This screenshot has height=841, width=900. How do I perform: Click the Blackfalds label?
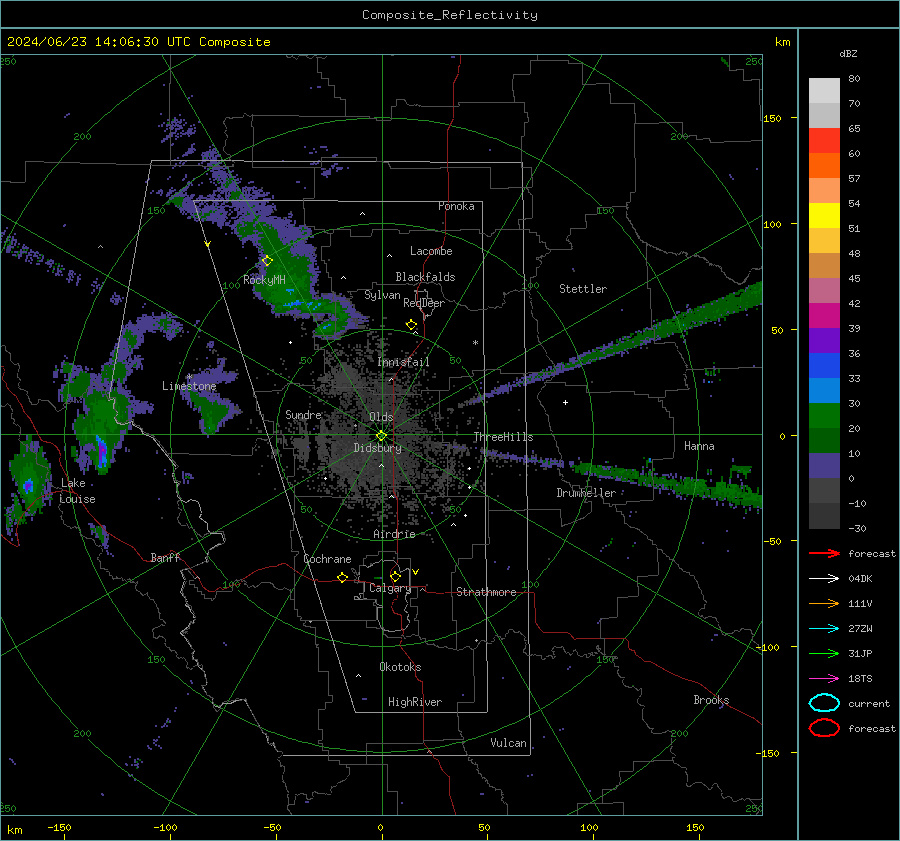pyautogui.click(x=425, y=277)
